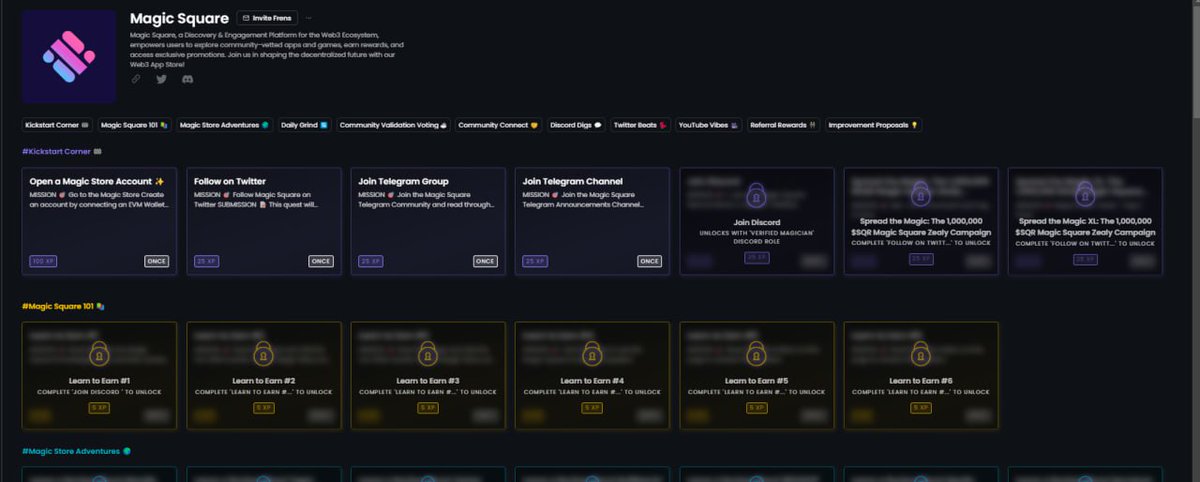Click the 5 XP badge on Learn to Earn #6
The width and height of the screenshot is (1200, 482).
click(x=921, y=408)
